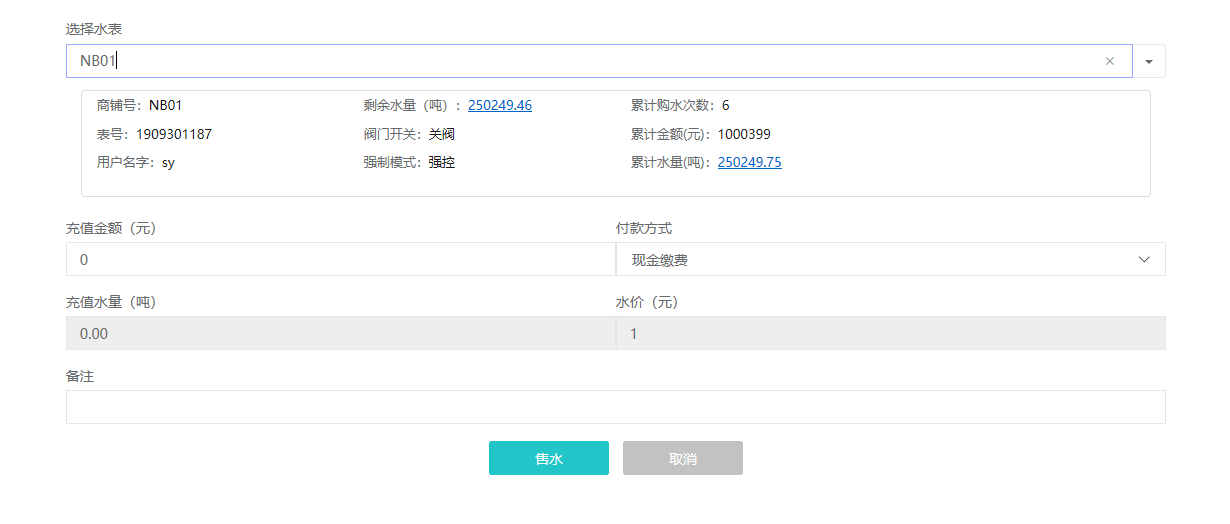The image size is (1230, 524).
Task: Clear the NB01 water meter selection
Action: [1109, 61]
